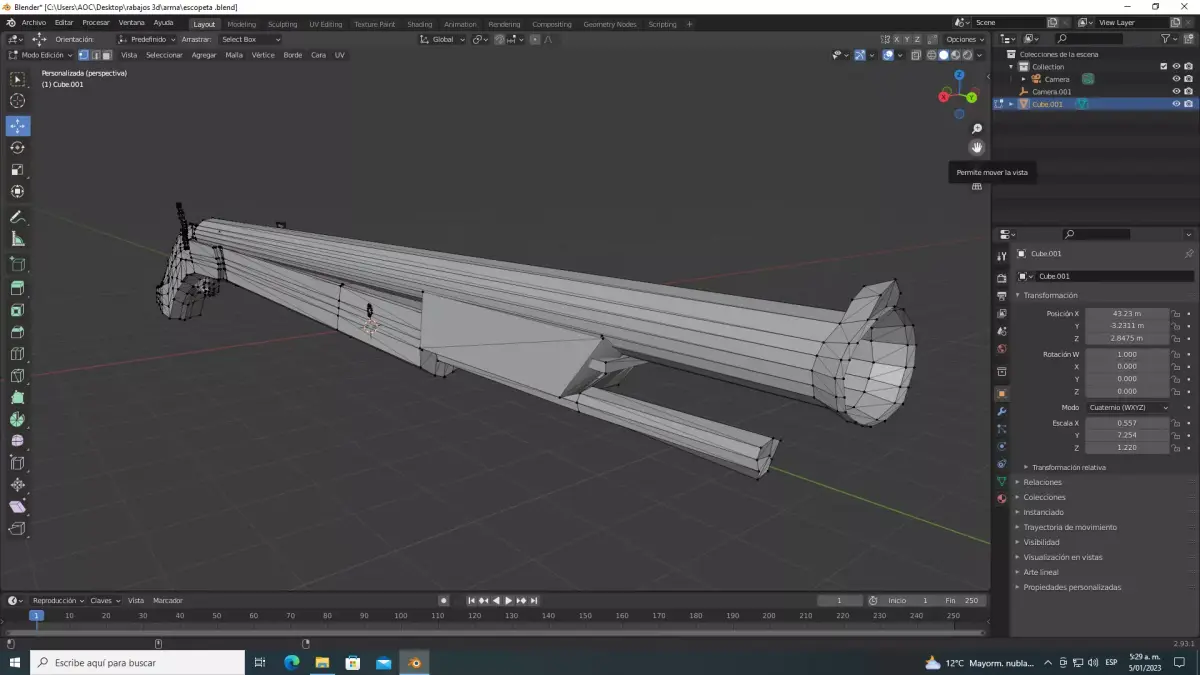Image resolution: width=1200 pixels, height=675 pixels.
Task: Select the 3D Cursor tool
Action: 18,101
